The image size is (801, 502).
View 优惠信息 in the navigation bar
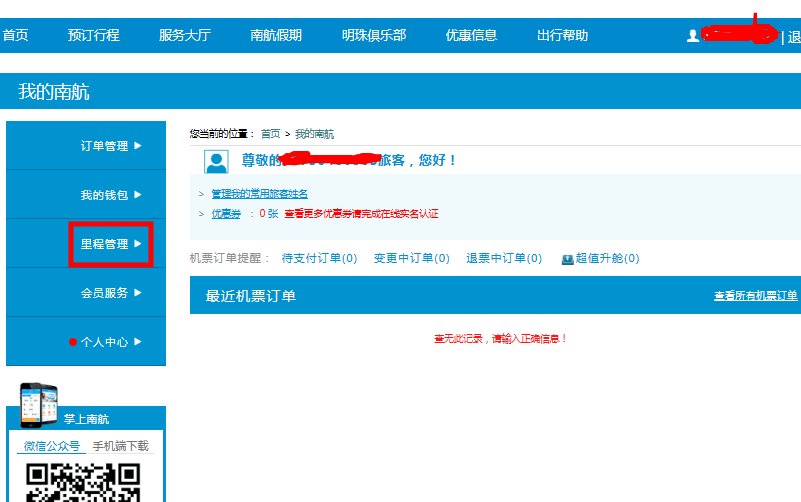471,35
